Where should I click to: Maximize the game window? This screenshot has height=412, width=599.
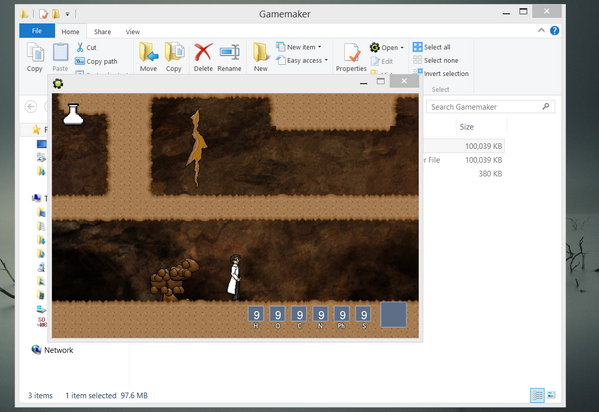click(x=380, y=81)
